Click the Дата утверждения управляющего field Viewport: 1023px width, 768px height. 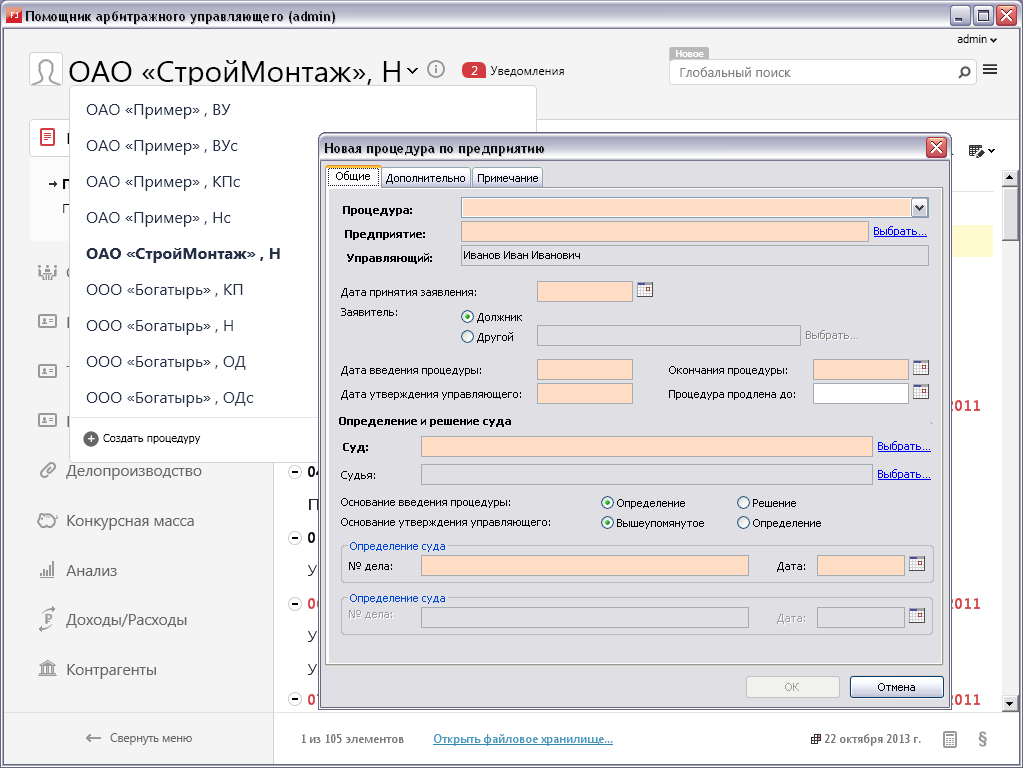point(585,393)
